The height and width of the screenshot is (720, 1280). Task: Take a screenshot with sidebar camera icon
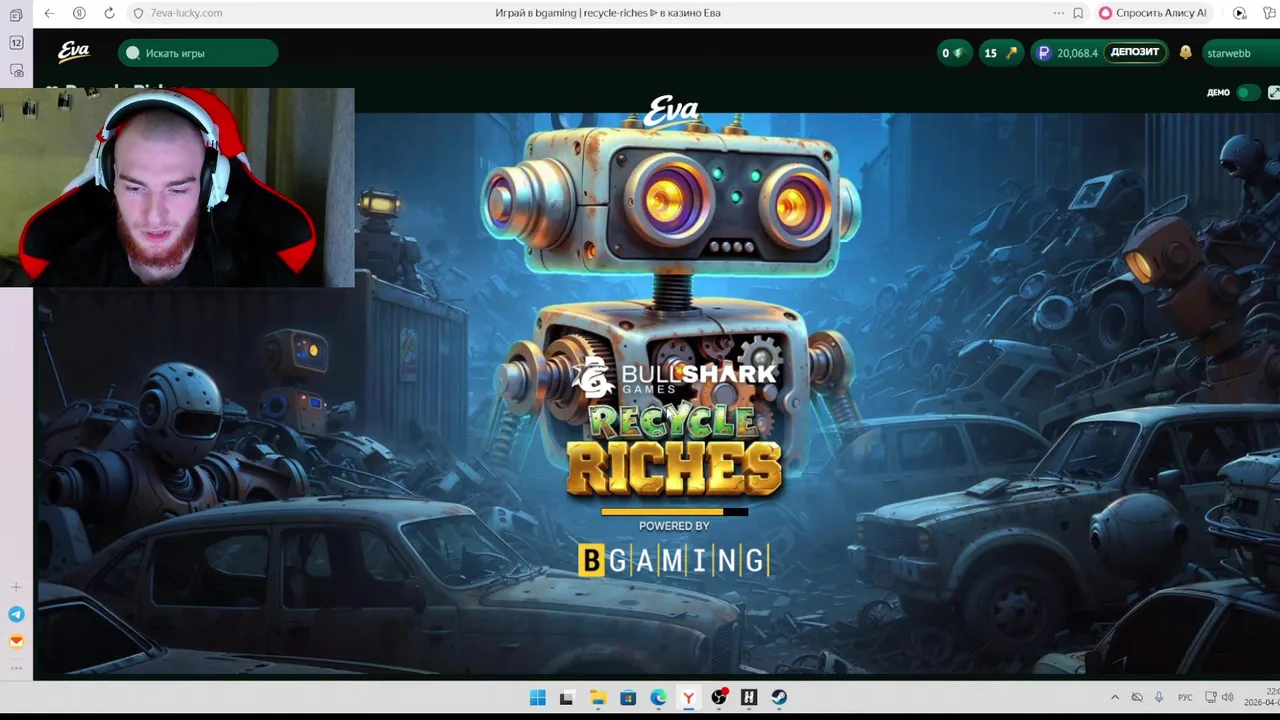[x=16, y=71]
